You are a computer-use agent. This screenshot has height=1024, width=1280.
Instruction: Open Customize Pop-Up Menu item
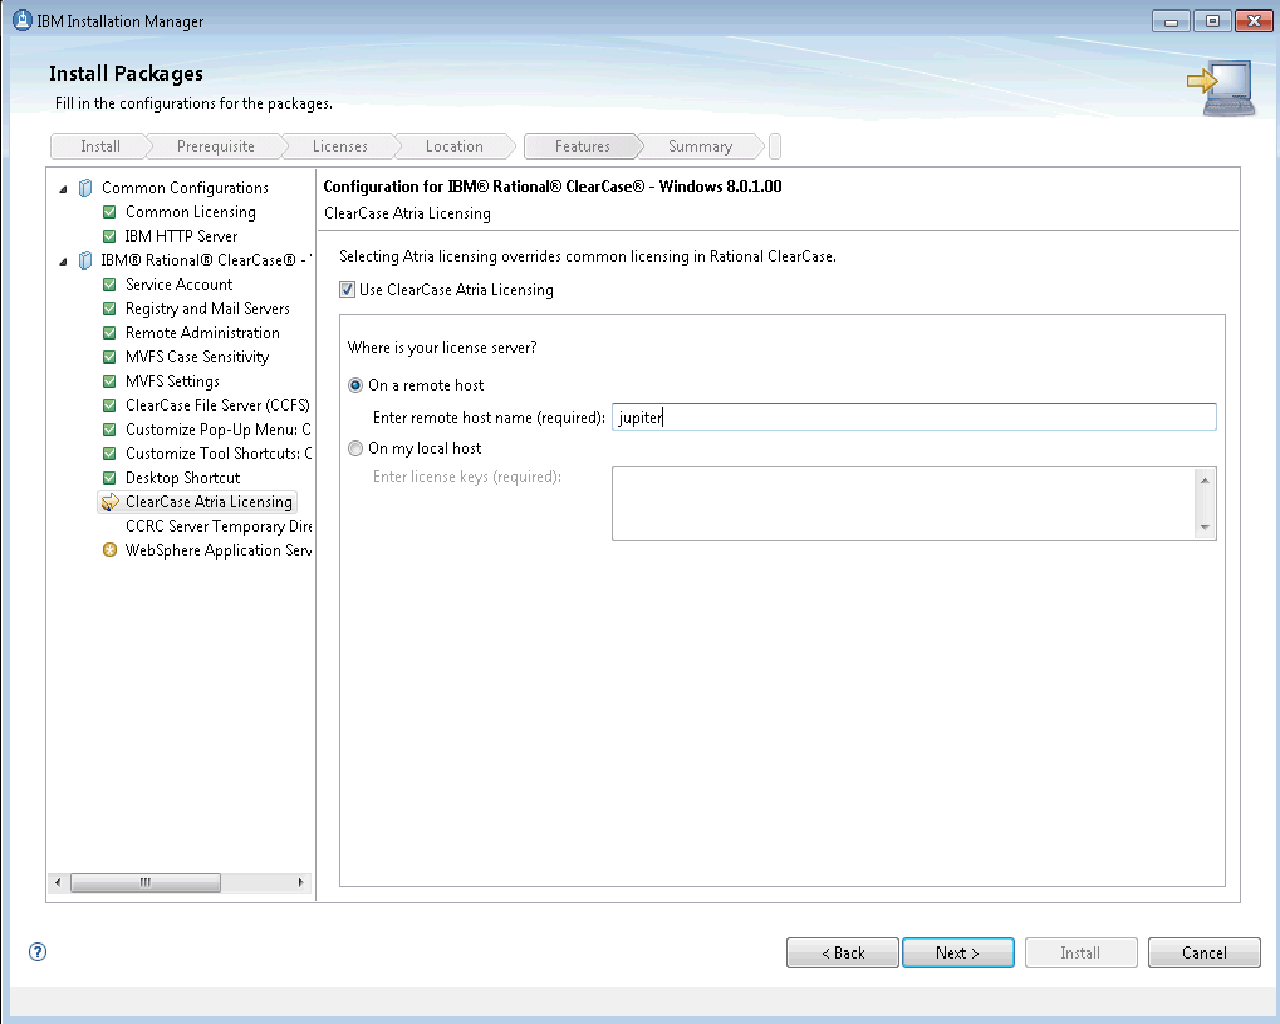(x=218, y=429)
